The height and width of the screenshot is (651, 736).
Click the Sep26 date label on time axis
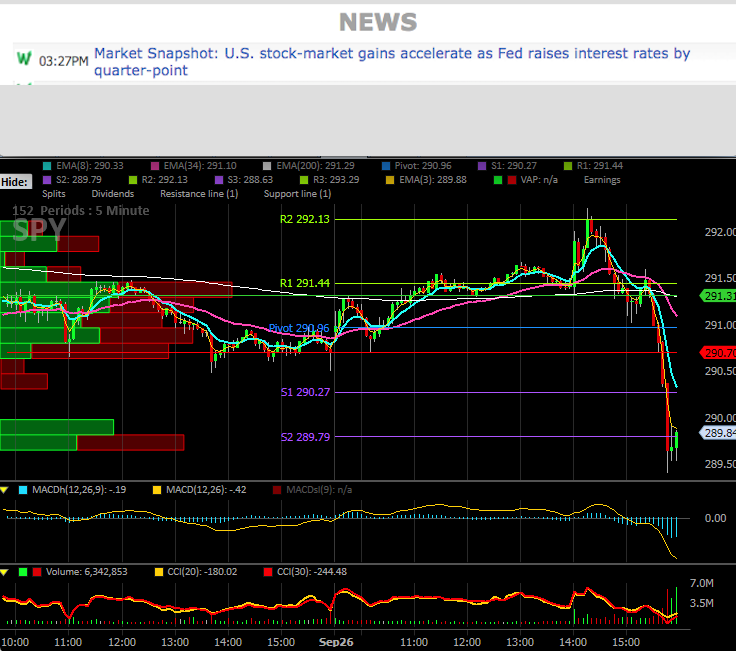336,642
